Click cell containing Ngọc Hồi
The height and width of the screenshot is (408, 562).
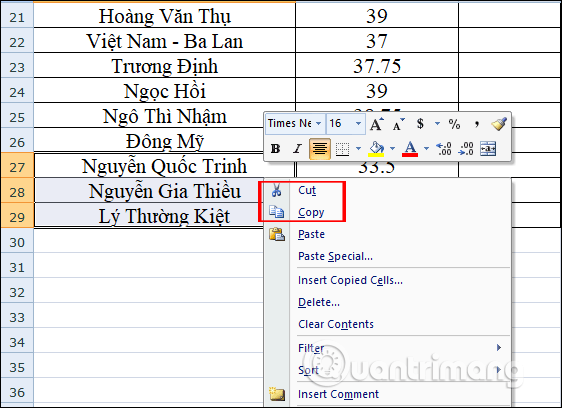pos(165,90)
